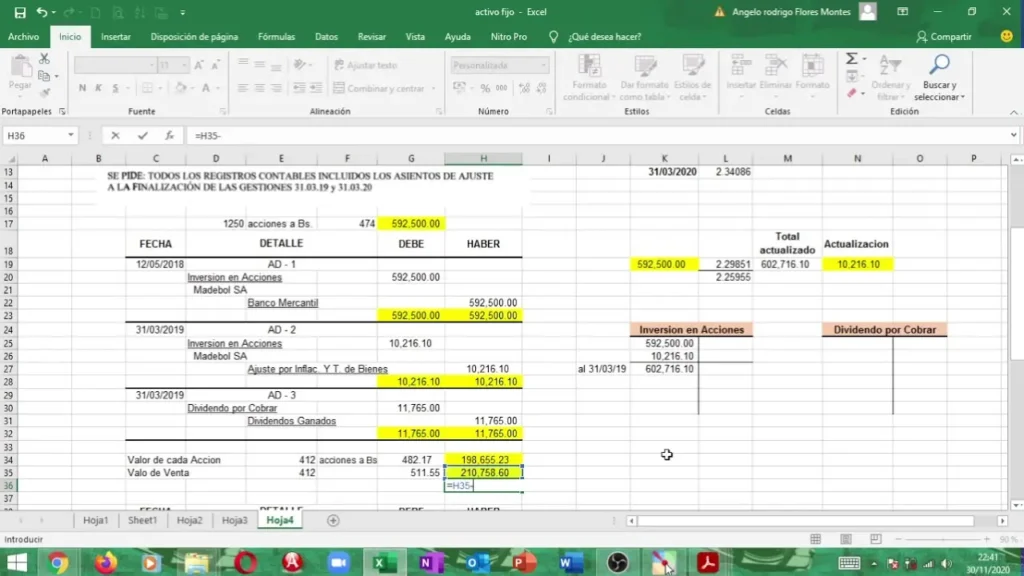Click Estilos de celda icon
This screenshot has height=576, width=1024.
[x=693, y=65]
